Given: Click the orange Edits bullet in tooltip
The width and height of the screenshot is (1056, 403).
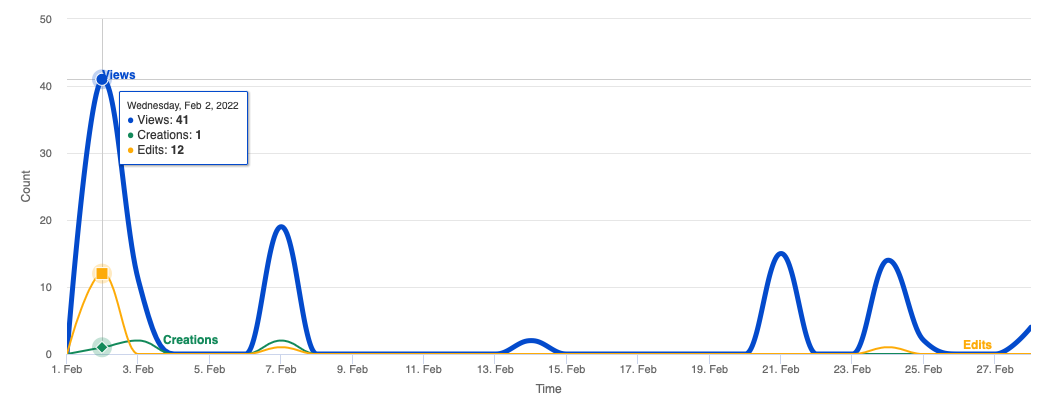Looking at the screenshot, I should pos(130,150).
